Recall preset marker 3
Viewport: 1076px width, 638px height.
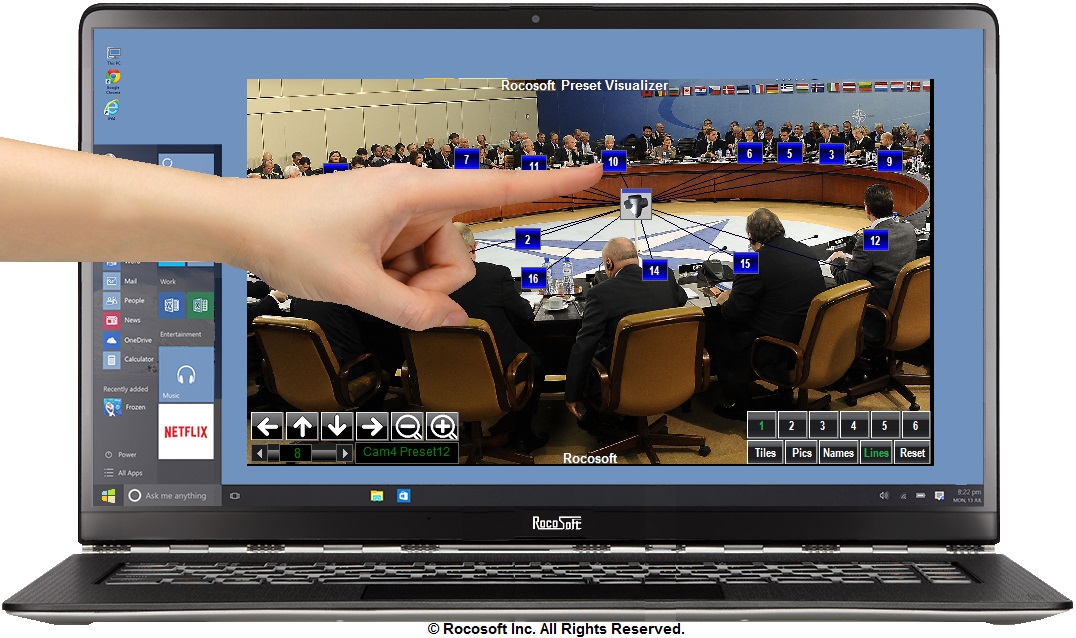tap(832, 154)
